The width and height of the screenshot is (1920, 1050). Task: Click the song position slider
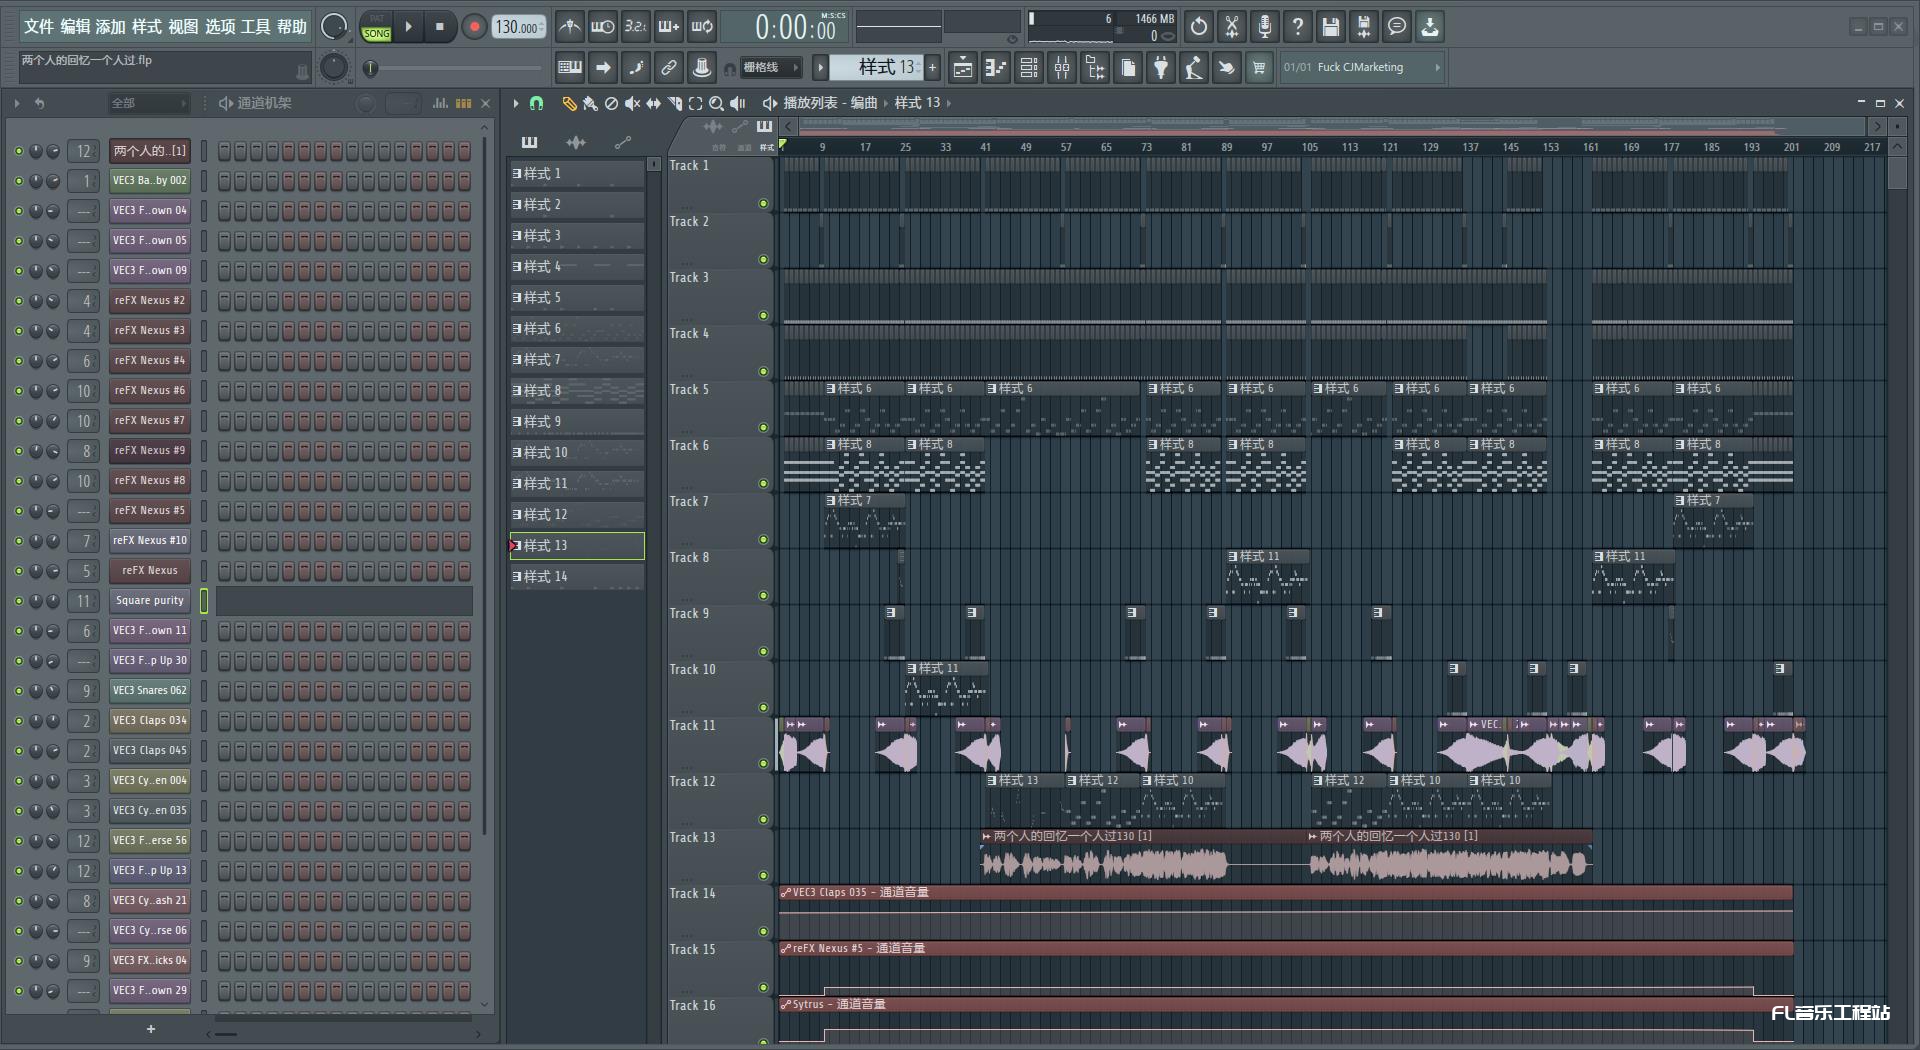coord(455,68)
